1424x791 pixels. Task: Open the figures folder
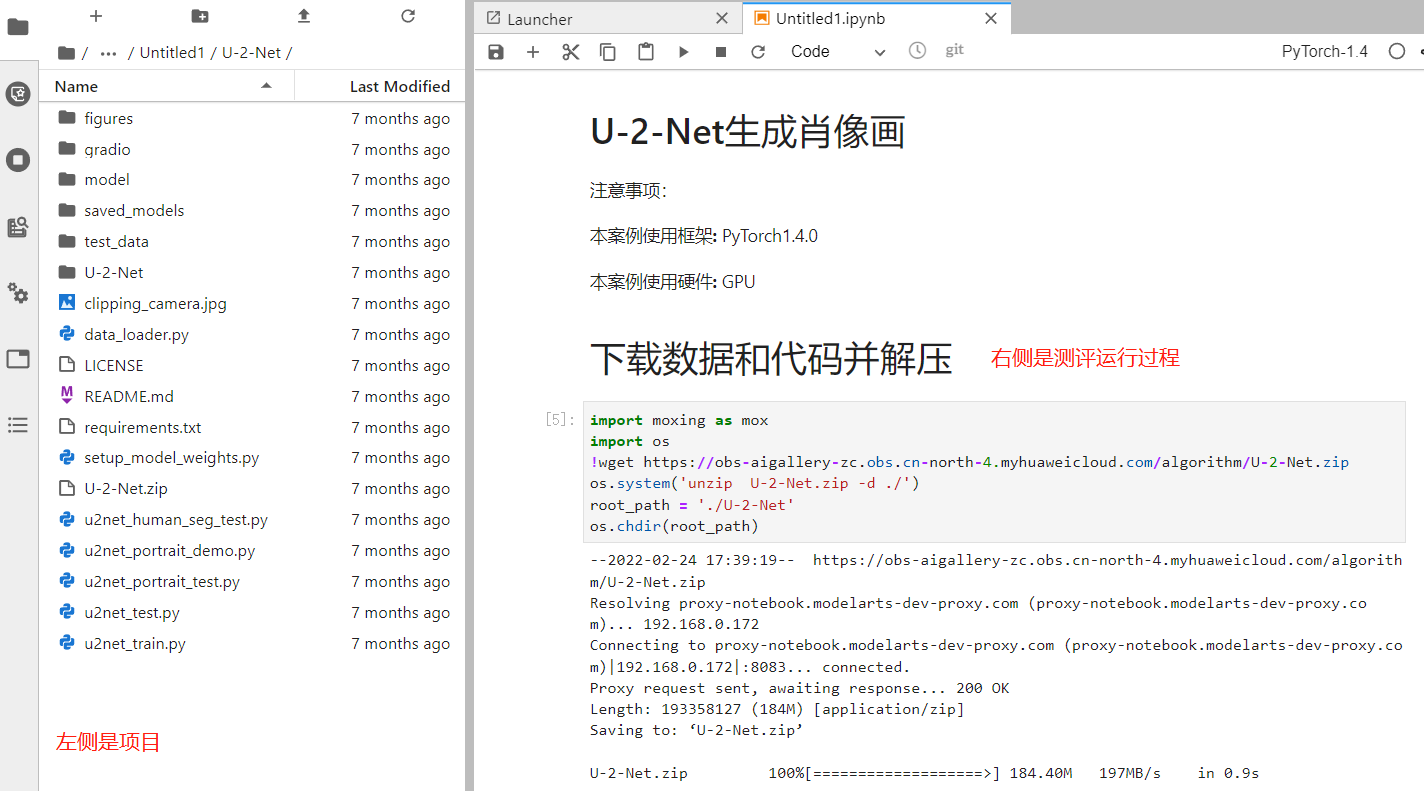254,118
